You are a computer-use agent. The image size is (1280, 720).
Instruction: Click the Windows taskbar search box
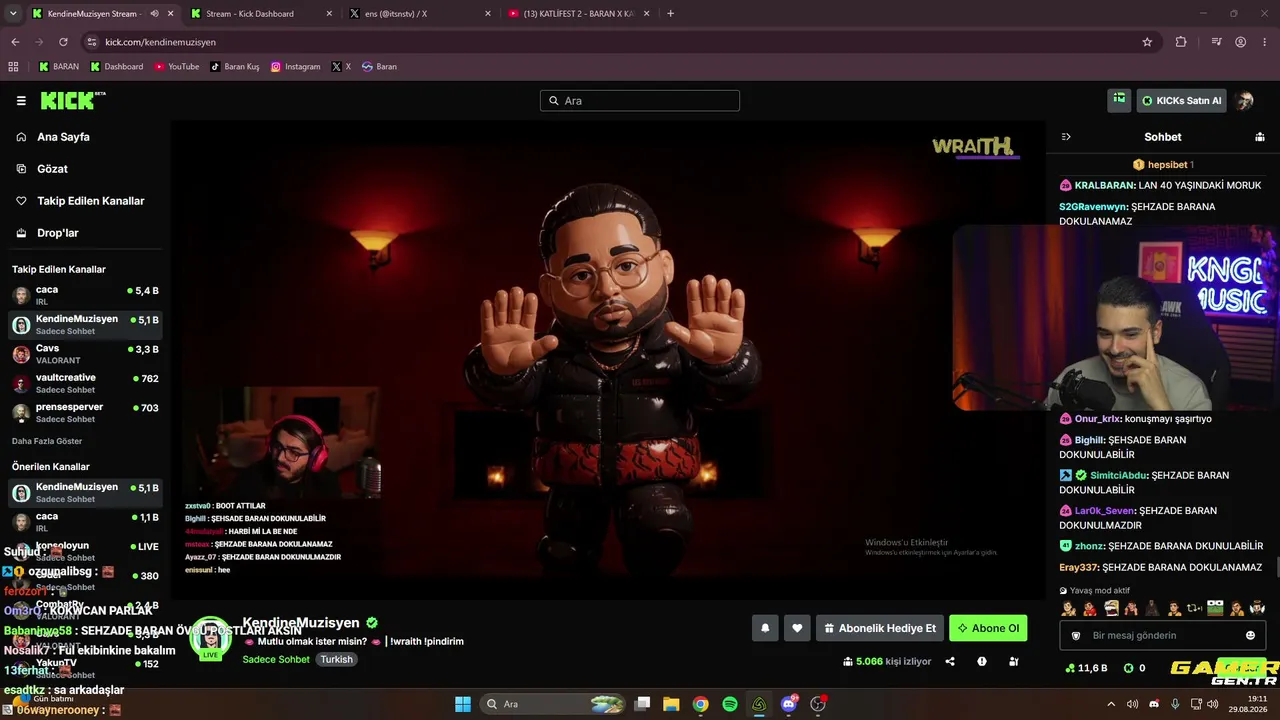(x=554, y=704)
